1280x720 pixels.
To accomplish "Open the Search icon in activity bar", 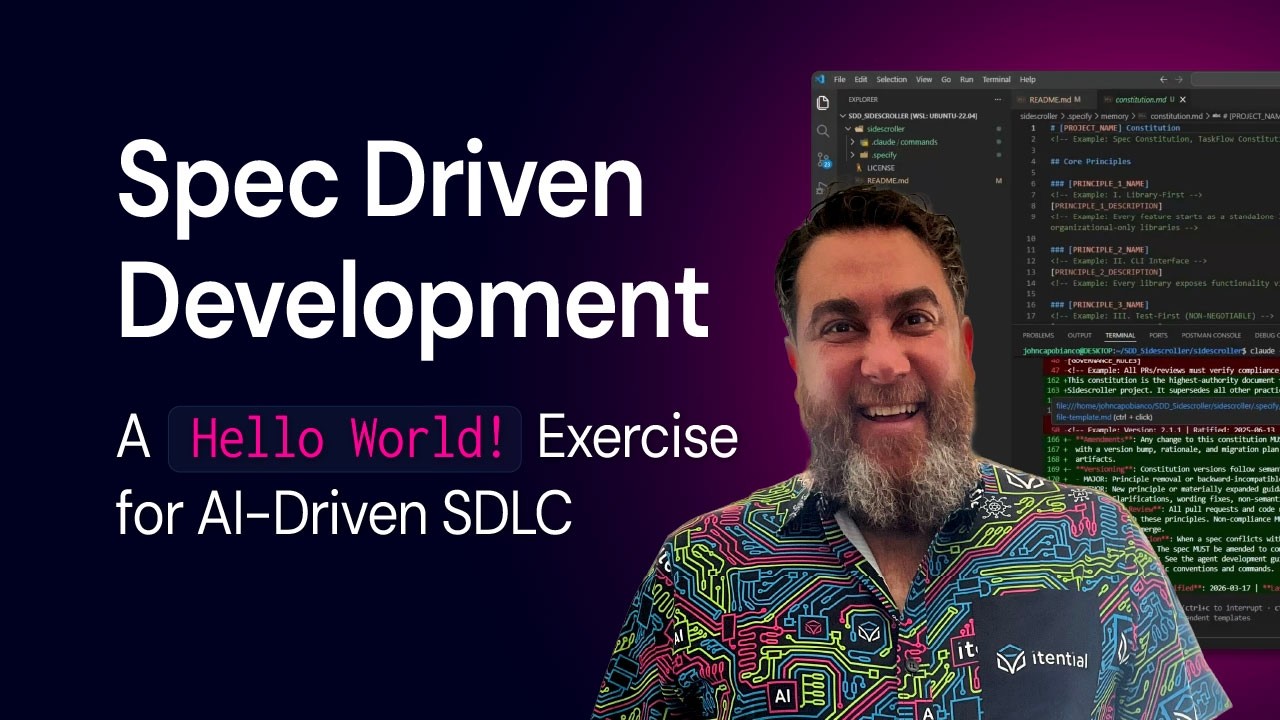I will (x=823, y=131).
